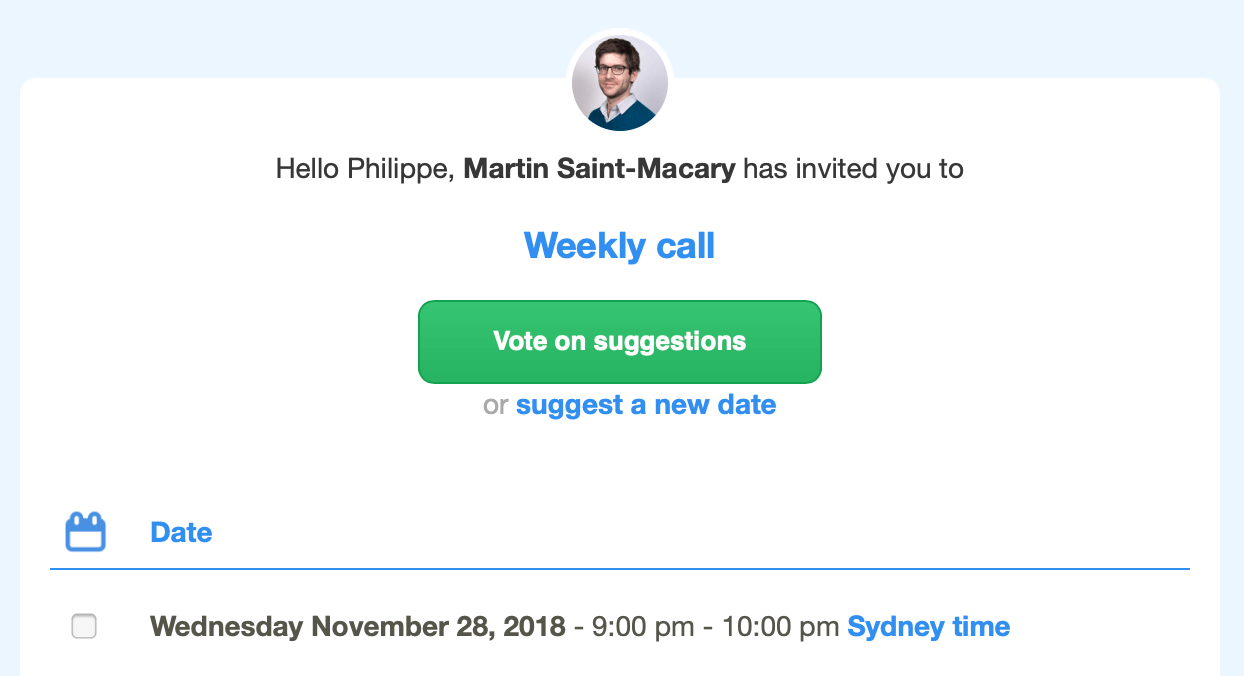Click the Hello Philippe greeting text
This screenshot has width=1244, height=676.
[365, 169]
